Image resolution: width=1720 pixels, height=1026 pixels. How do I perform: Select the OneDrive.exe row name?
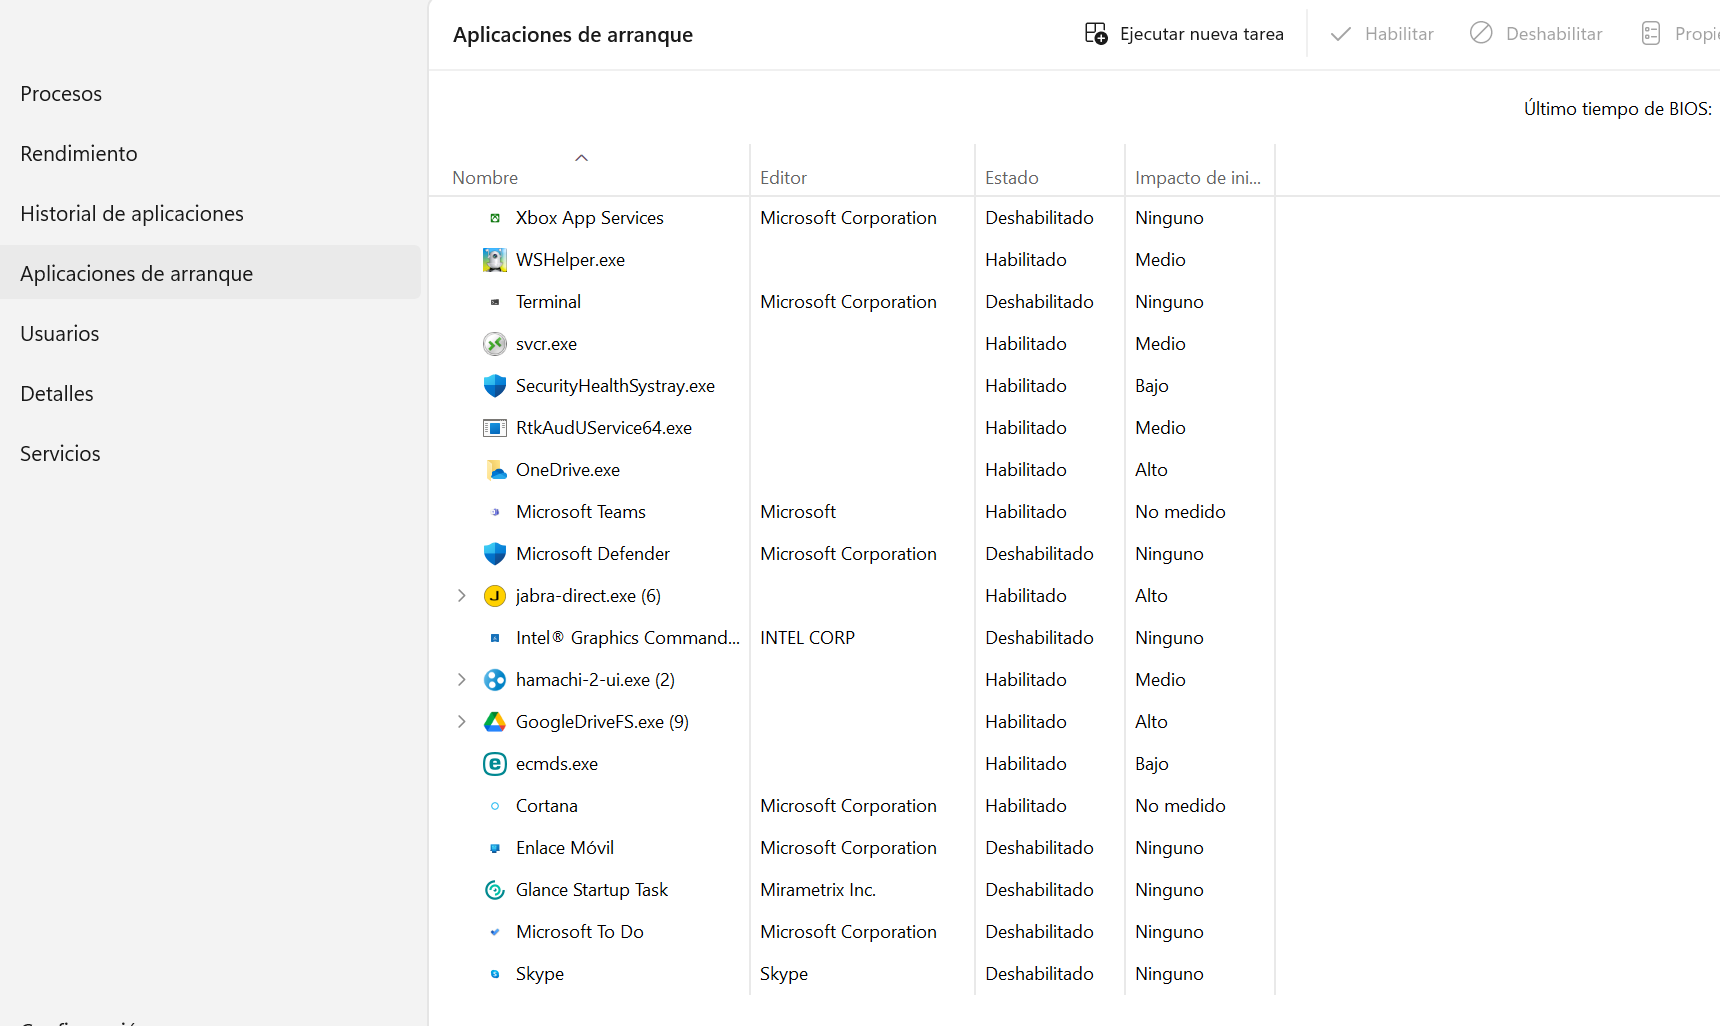[568, 470]
